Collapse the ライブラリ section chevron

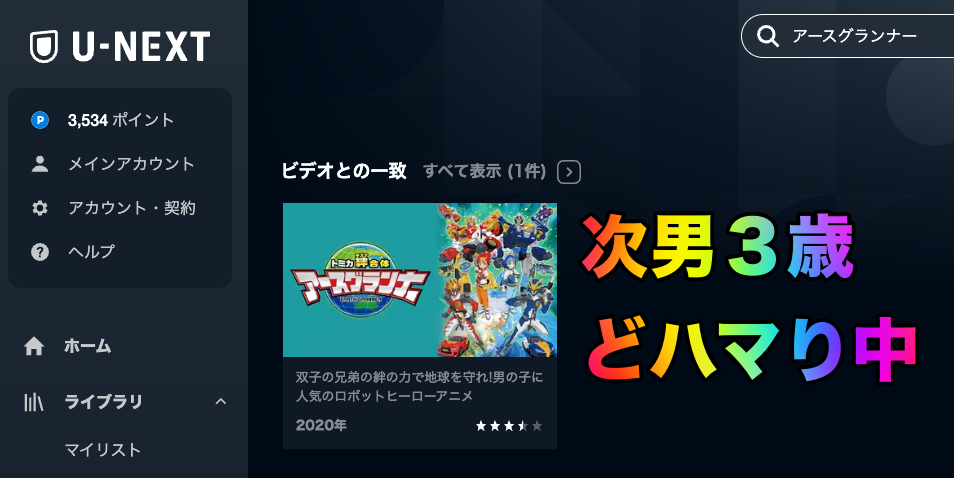click(221, 401)
